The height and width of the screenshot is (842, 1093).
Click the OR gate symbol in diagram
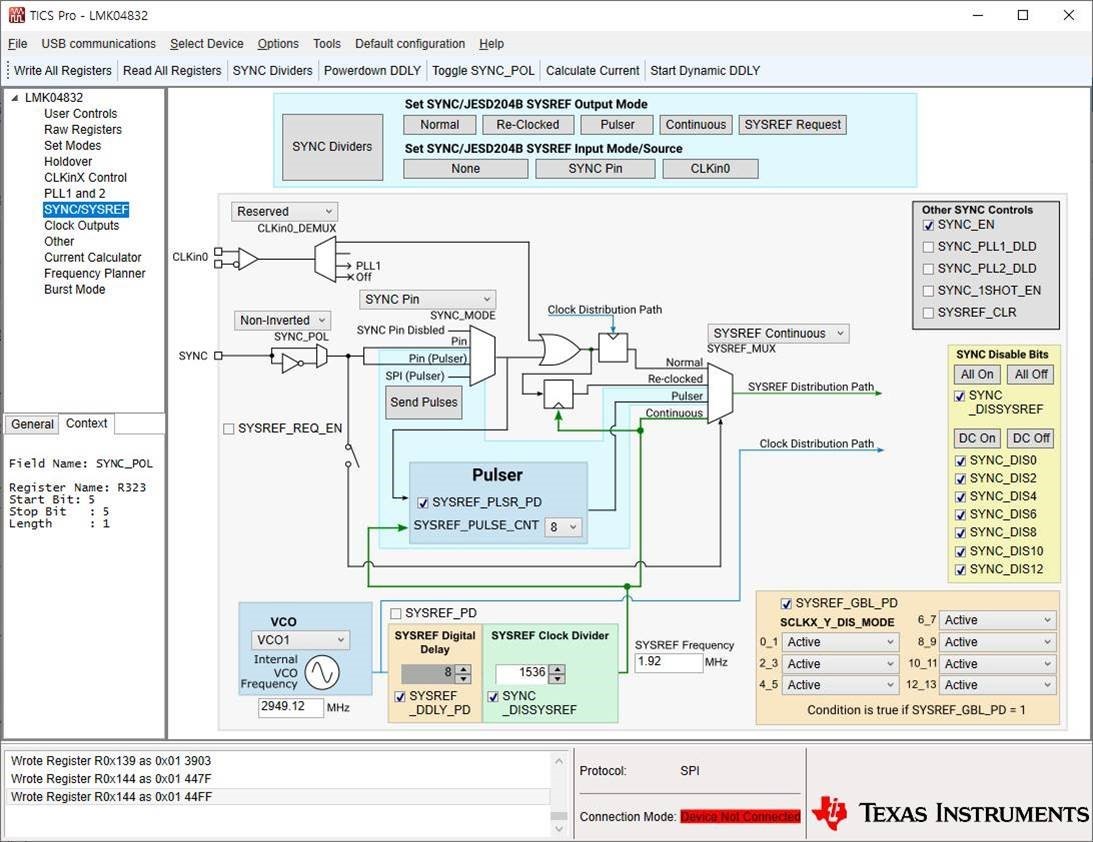pos(560,351)
